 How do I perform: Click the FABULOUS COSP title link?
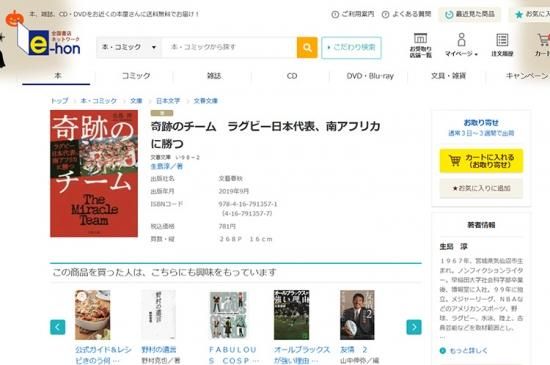(234, 355)
